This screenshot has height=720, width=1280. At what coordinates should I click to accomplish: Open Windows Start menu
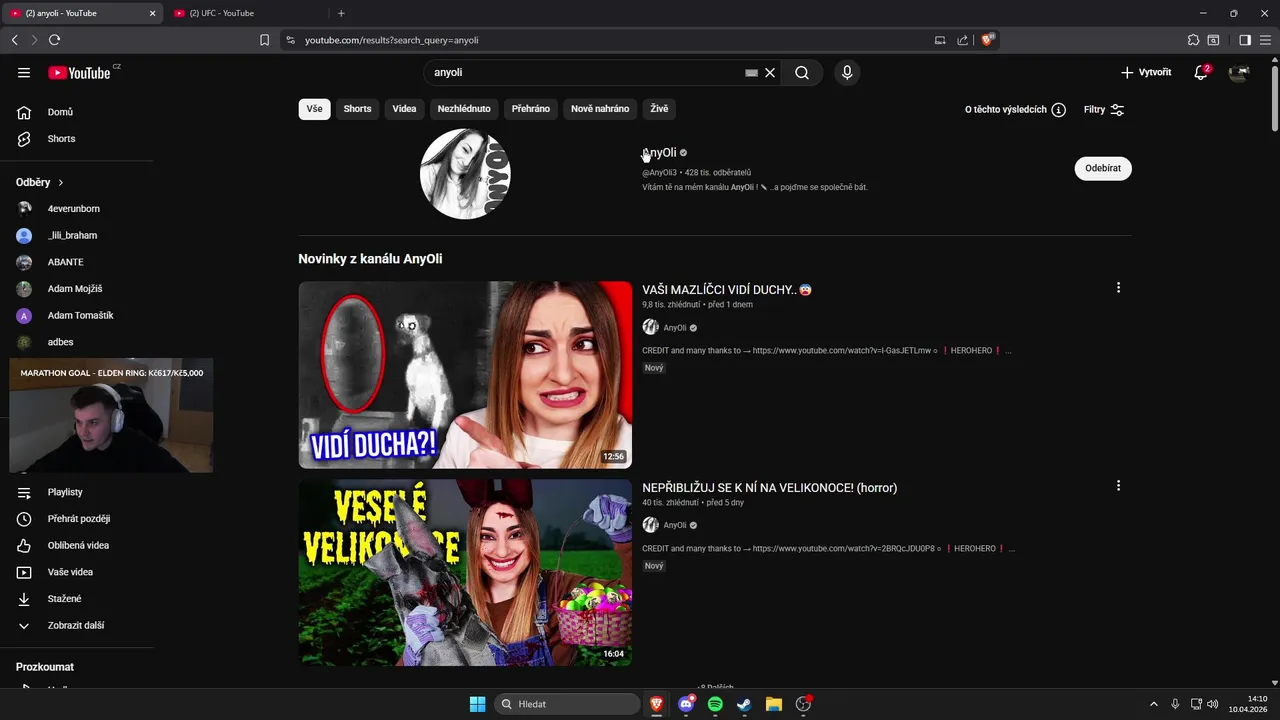(478, 704)
